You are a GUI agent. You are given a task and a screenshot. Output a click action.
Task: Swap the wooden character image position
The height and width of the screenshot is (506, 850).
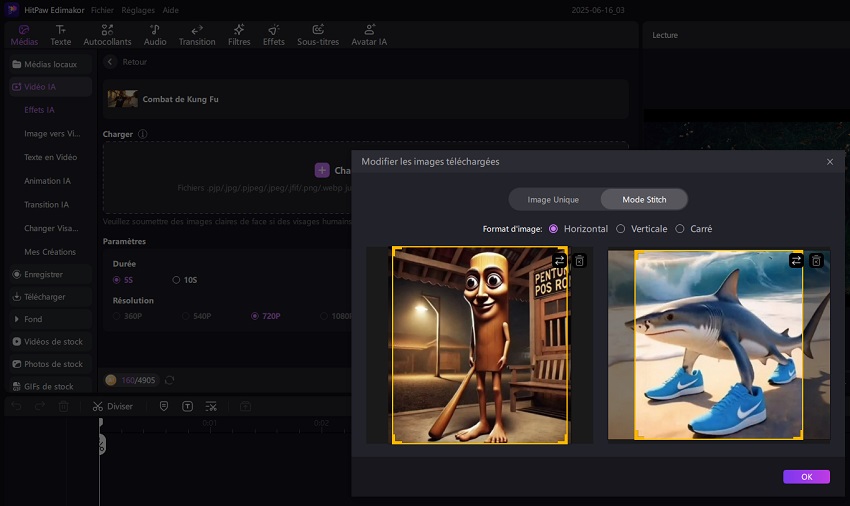560,260
